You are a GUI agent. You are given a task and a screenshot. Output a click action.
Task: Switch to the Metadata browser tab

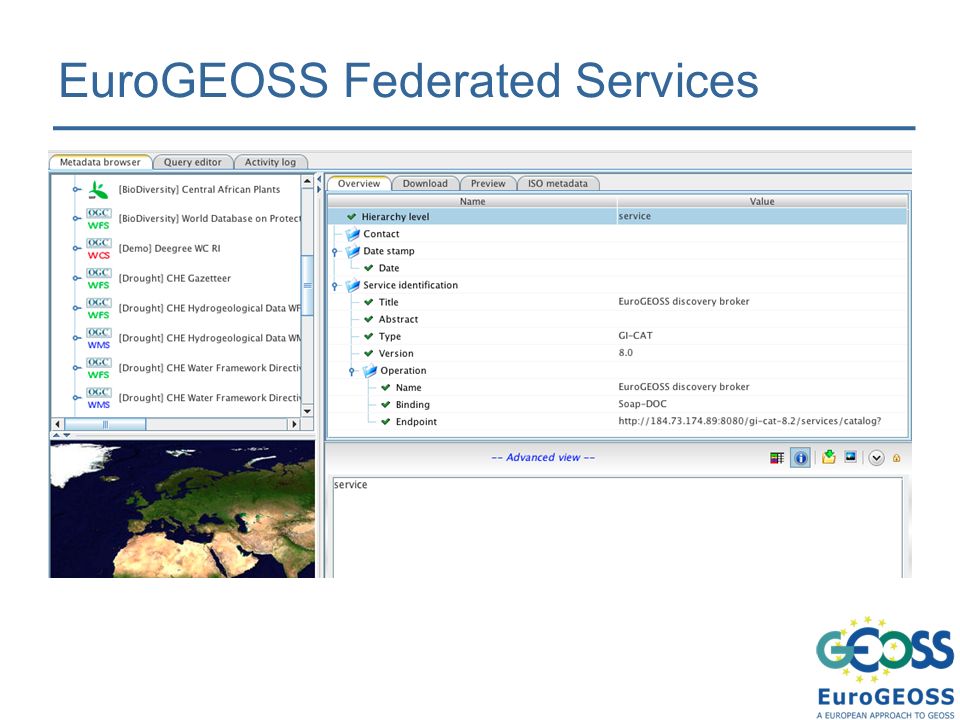coord(100,162)
